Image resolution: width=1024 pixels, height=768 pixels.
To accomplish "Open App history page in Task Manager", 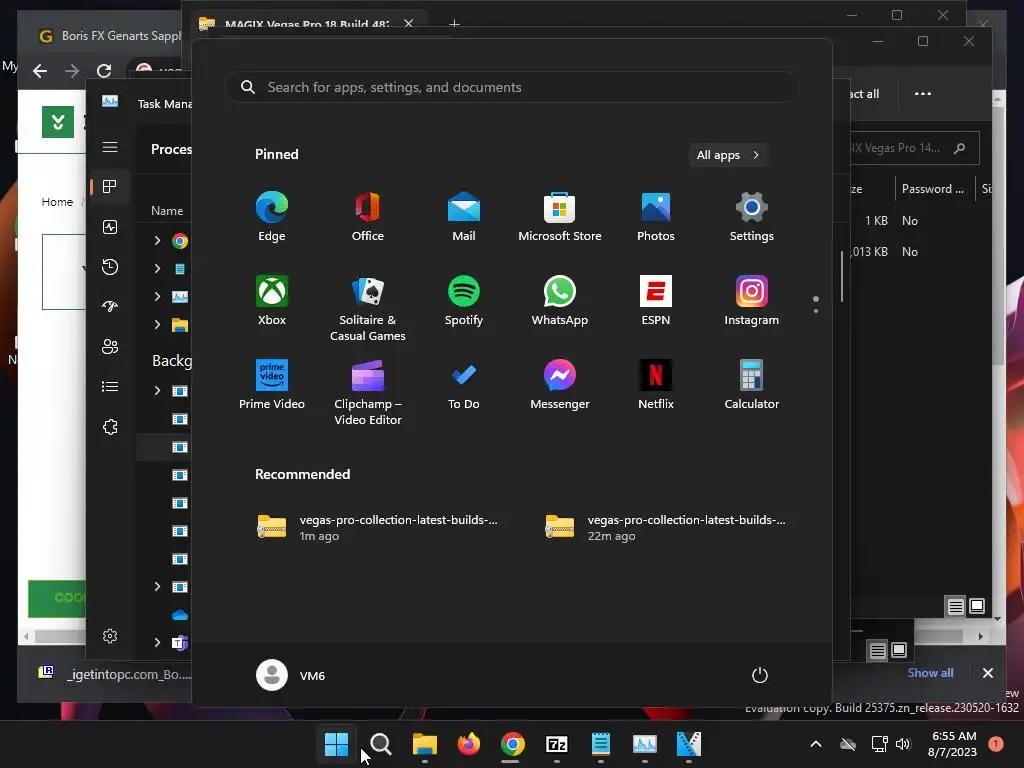I will (110, 266).
